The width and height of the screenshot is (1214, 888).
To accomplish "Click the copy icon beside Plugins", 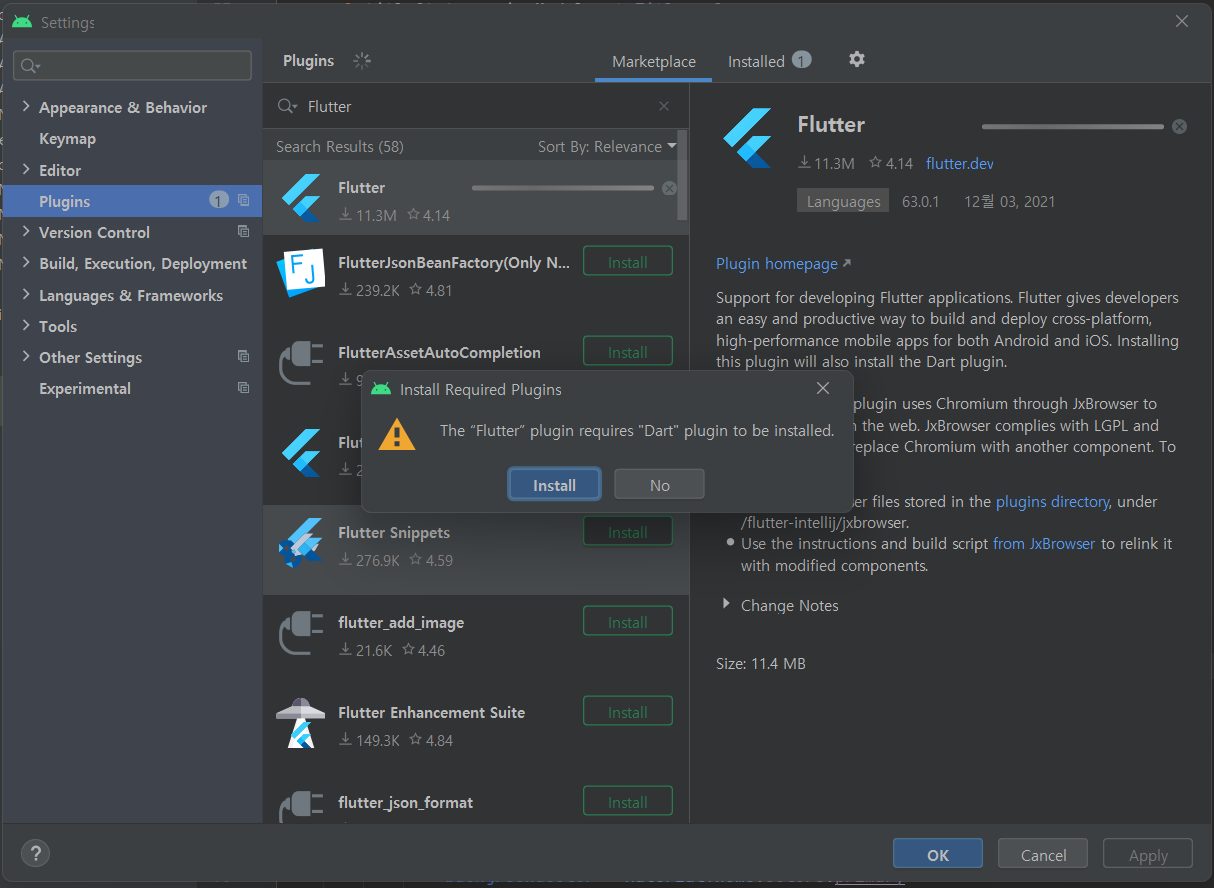I will pos(243,201).
